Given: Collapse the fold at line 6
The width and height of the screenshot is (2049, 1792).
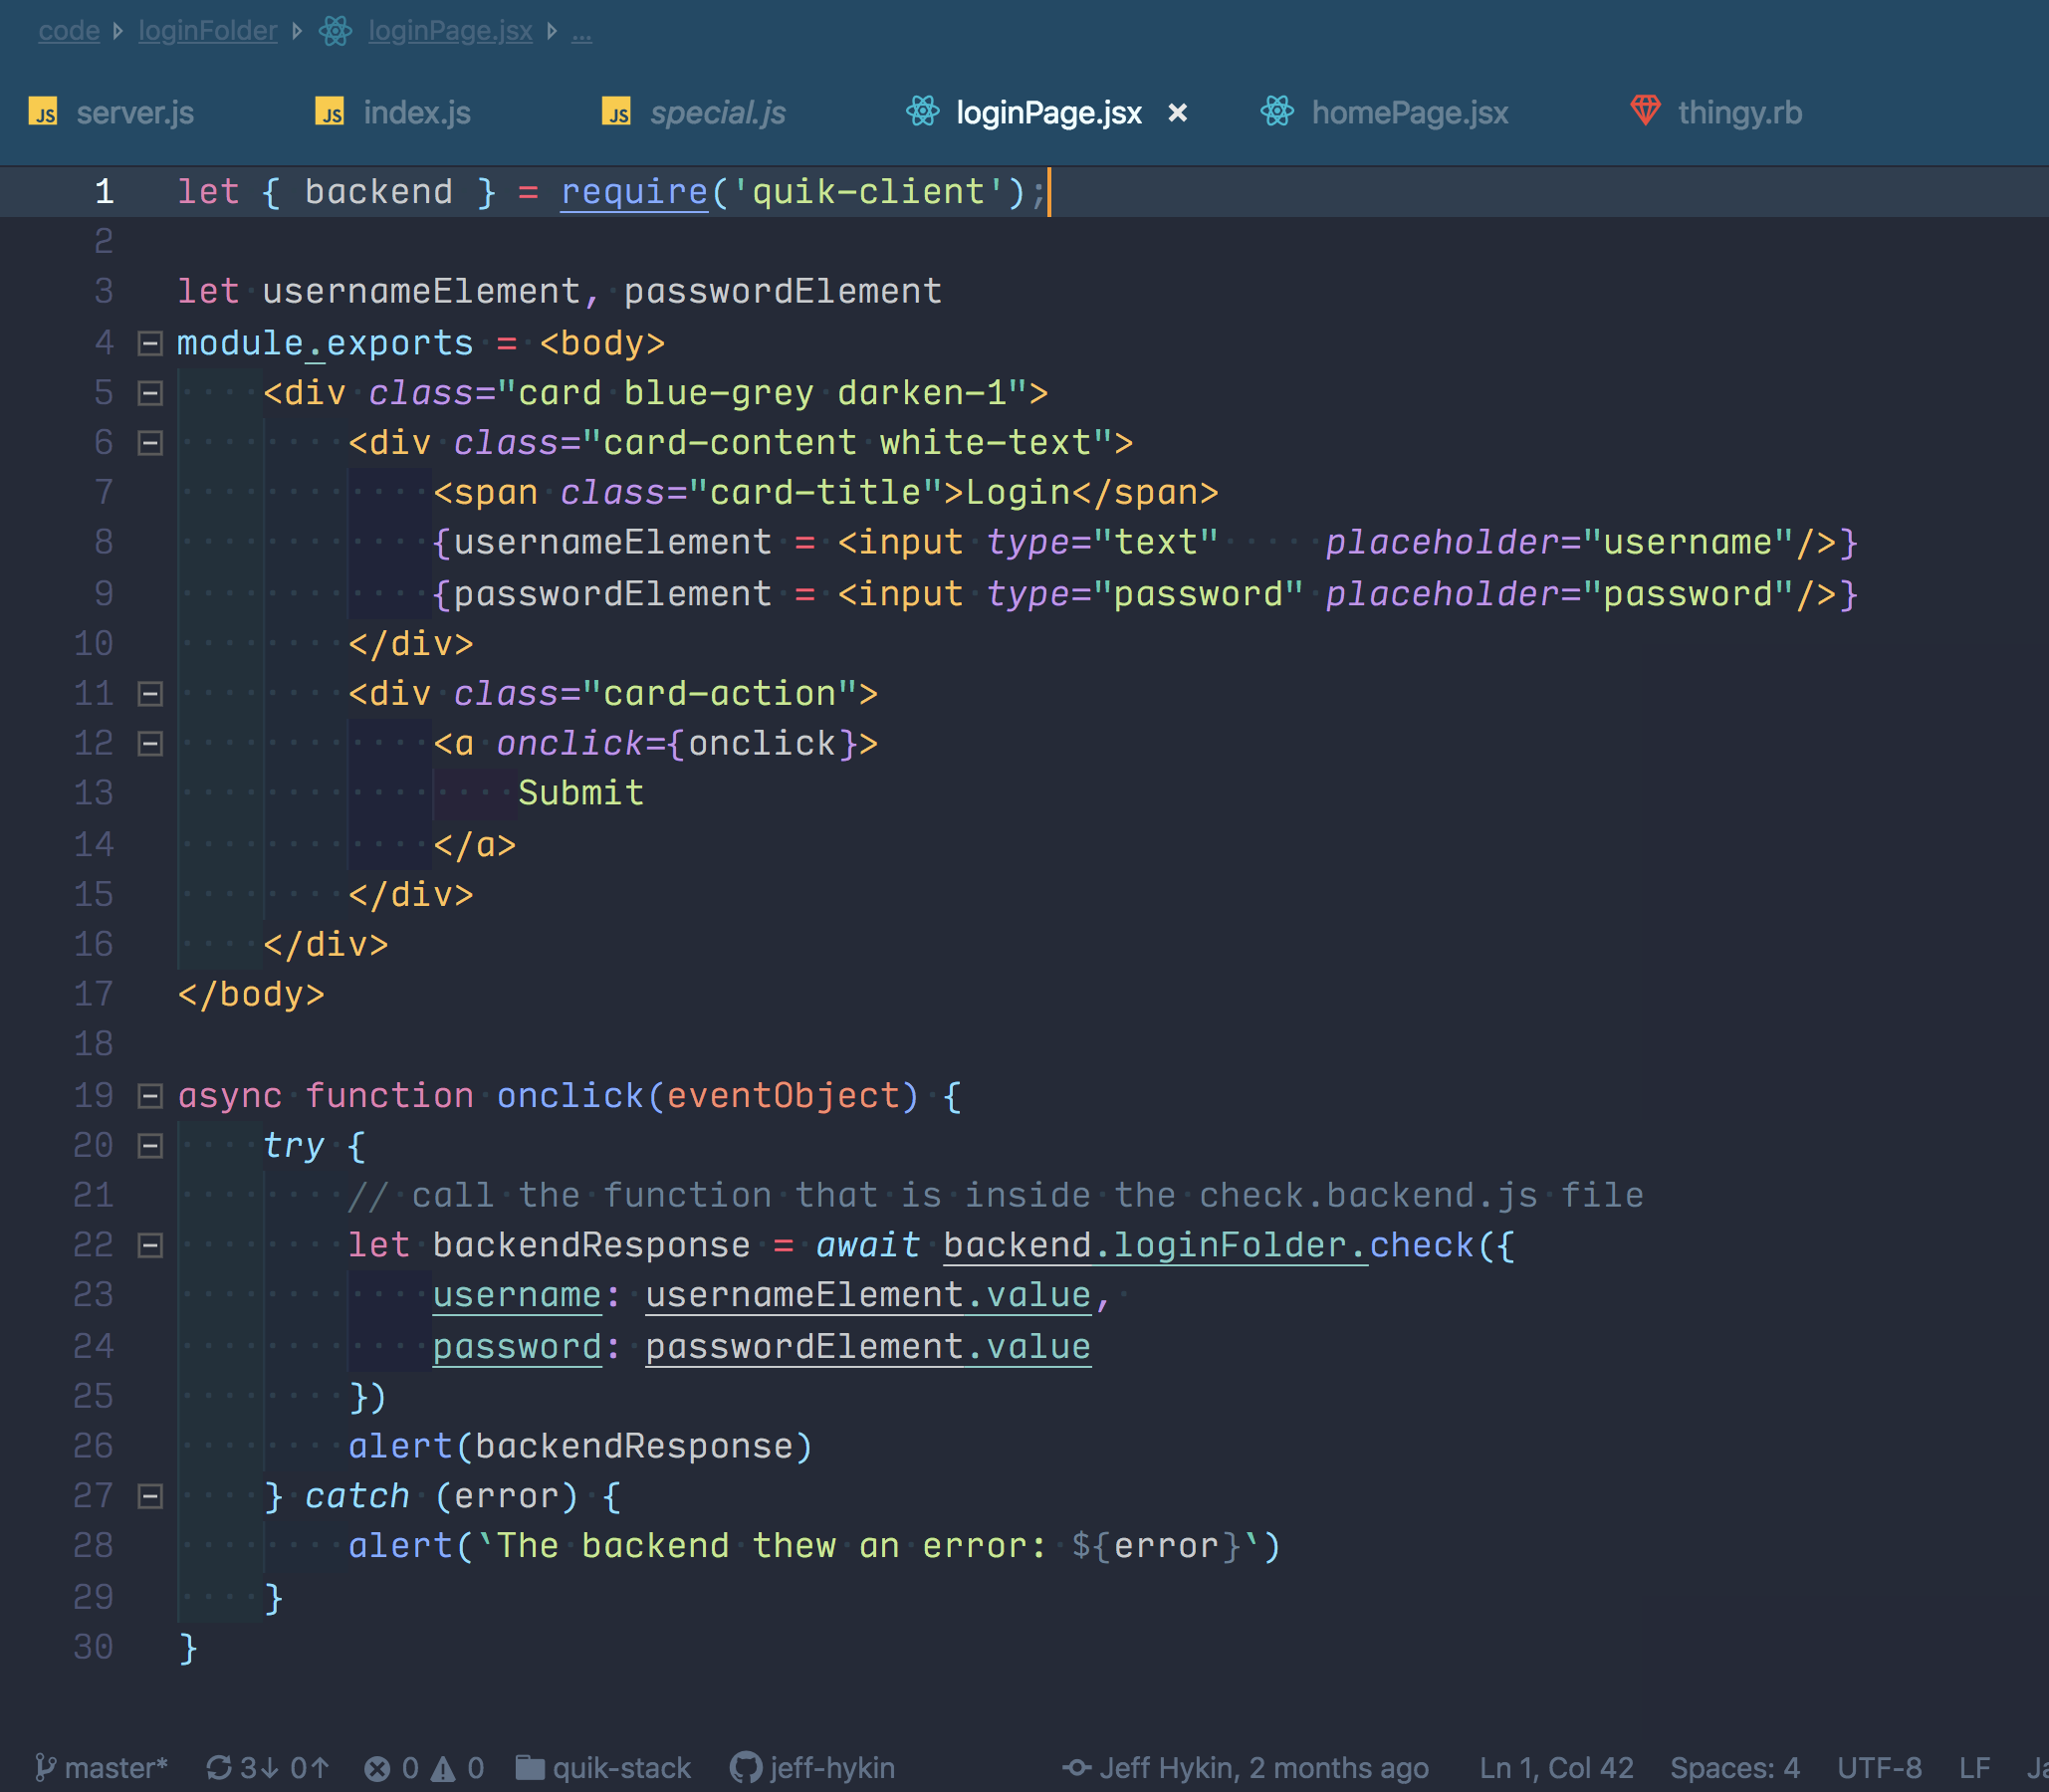Looking at the screenshot, I should tap(150, 444).
